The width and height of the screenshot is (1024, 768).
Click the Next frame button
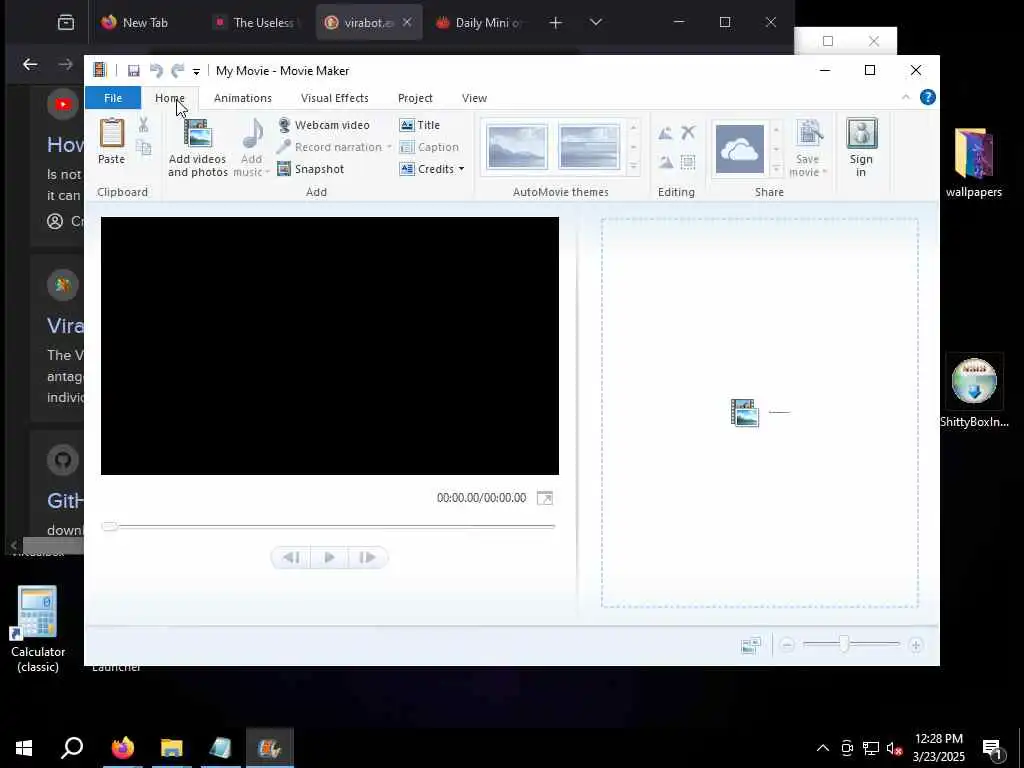(368, 557)
